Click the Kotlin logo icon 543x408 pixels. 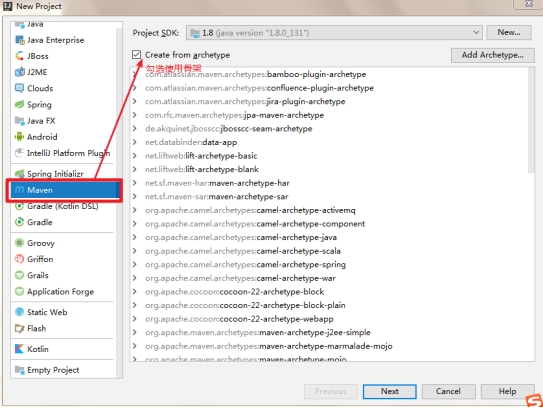19,349
